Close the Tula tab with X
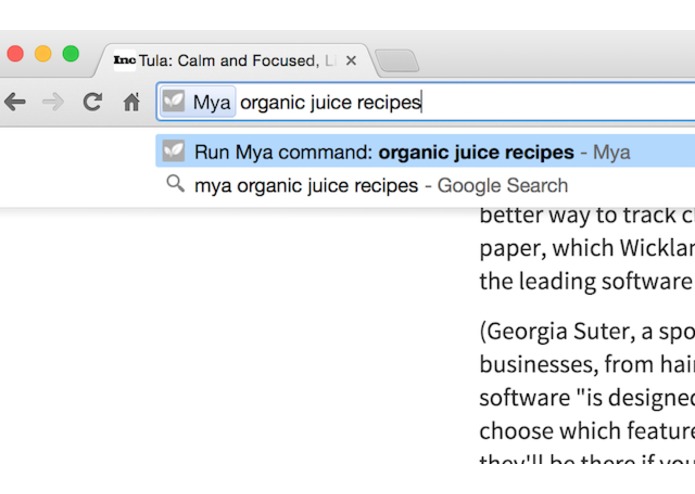 [x=351, y=60]
